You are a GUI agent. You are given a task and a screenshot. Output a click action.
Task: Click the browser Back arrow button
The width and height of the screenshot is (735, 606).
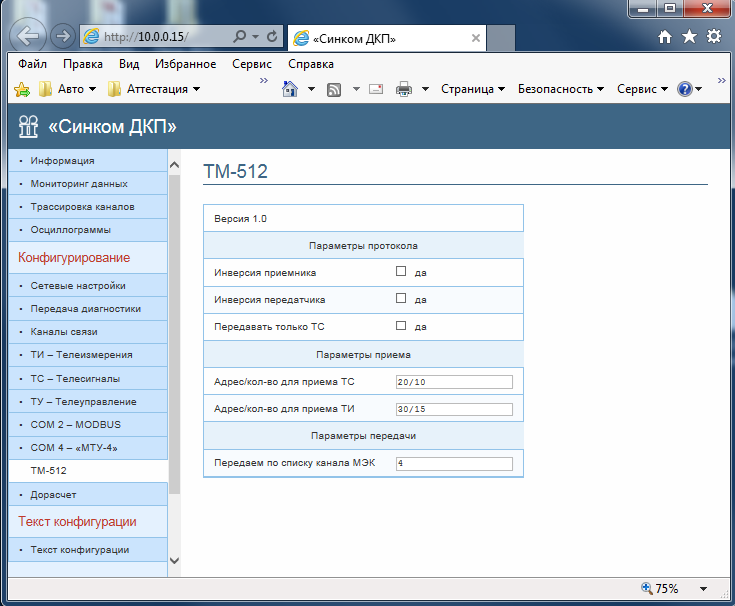(30, 36)
